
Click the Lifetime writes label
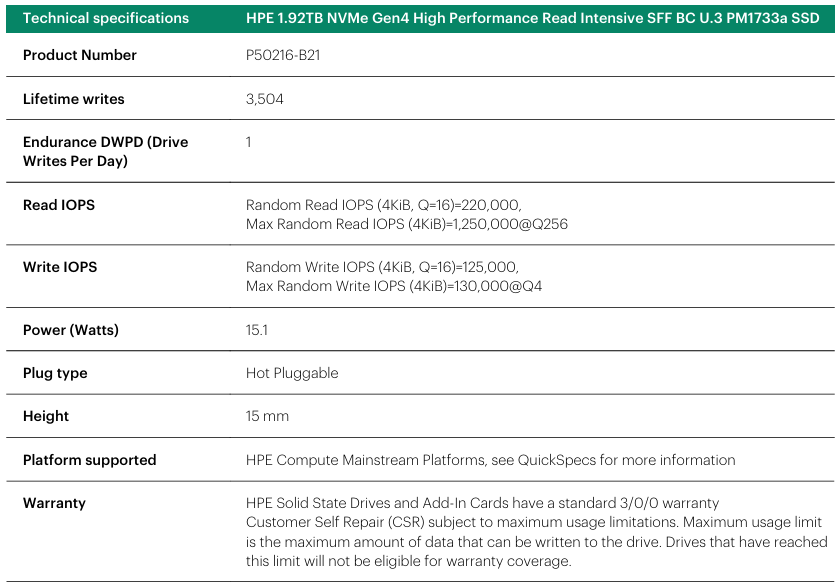pyautogui.click(x=74, y=99)
